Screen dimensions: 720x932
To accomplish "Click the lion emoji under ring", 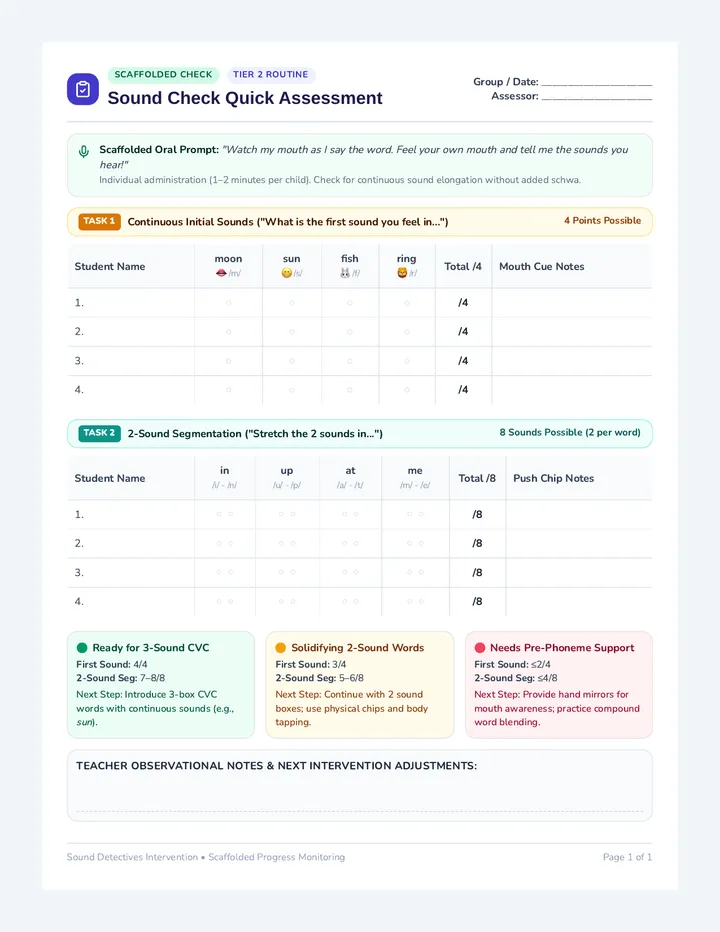I will 402,273.
